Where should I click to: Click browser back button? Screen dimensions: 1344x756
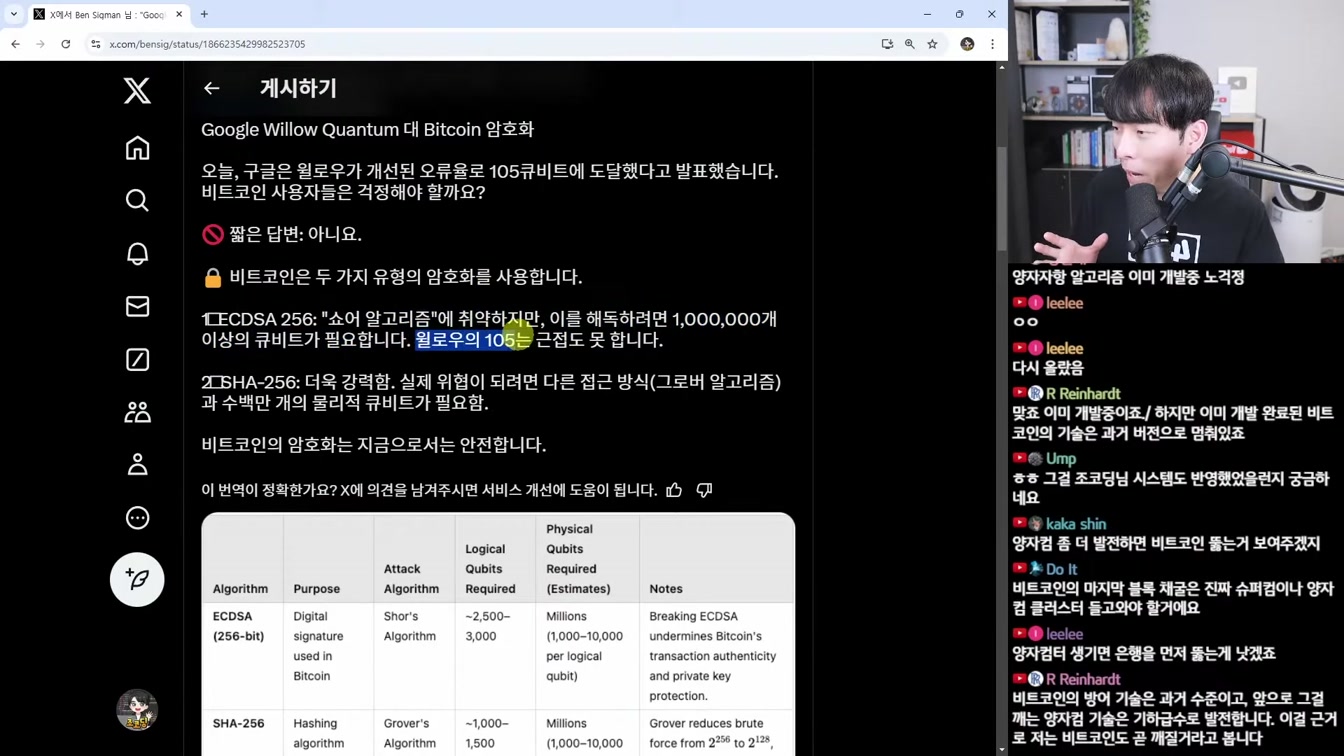click(x=15, y=44)
